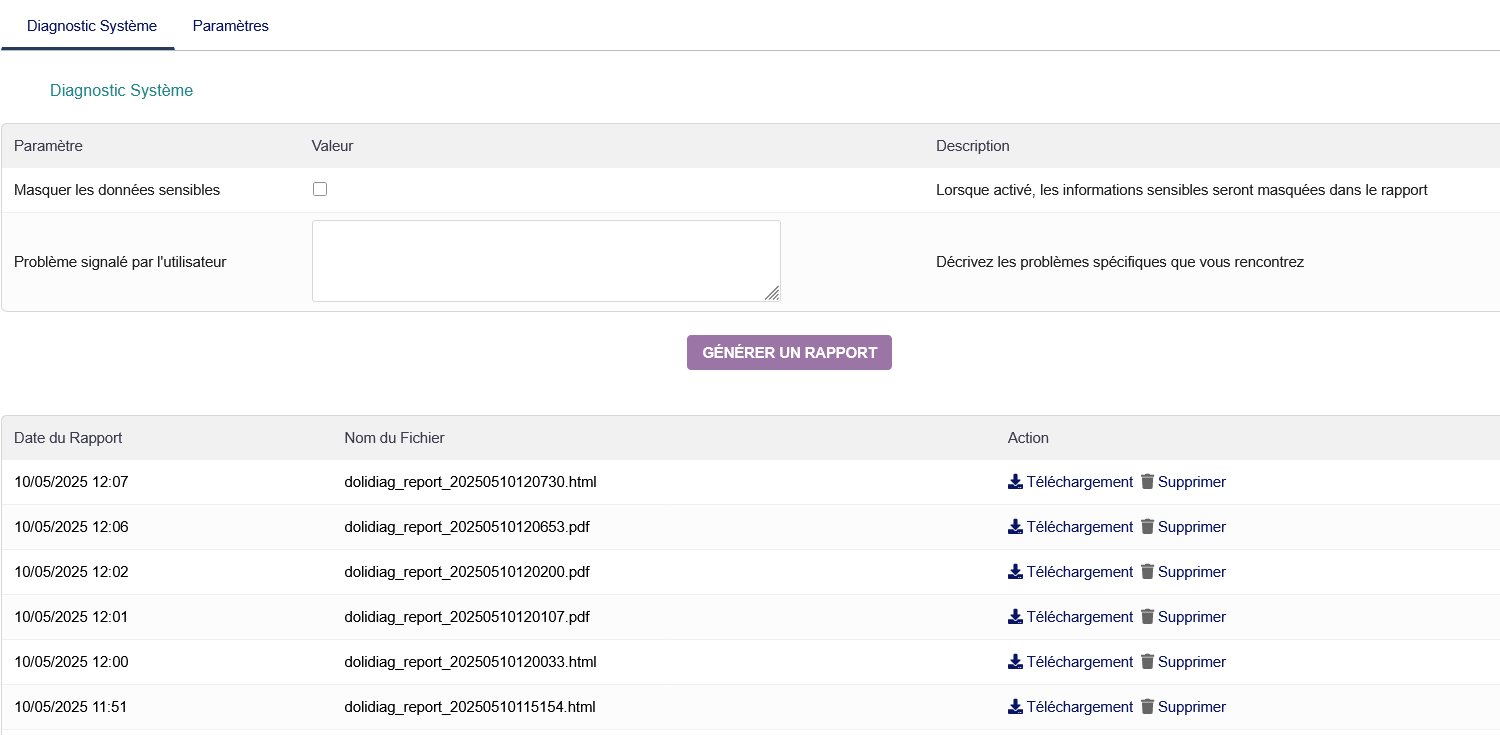The height and width of the screenshot is (735, 1500).
Task: Click download icon for dolidiag_report_20250510120107.pdf
Action: tap(1015, 617)
